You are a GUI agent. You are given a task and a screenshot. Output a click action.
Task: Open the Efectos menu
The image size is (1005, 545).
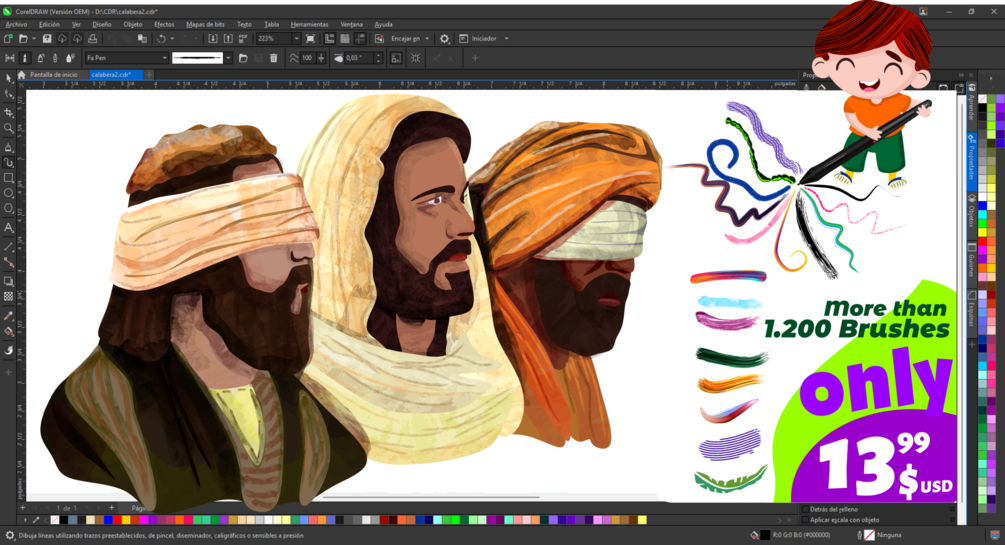pos(164,24)
